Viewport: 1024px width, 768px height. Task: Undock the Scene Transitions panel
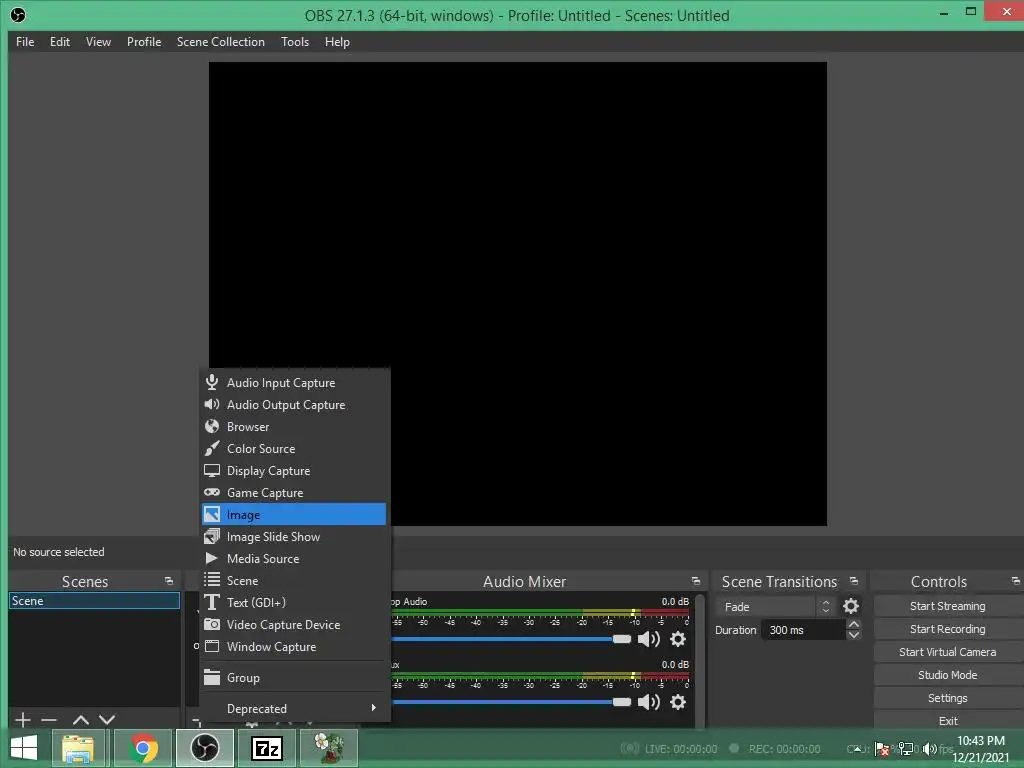pyautogui.click(x=854, y=581)
